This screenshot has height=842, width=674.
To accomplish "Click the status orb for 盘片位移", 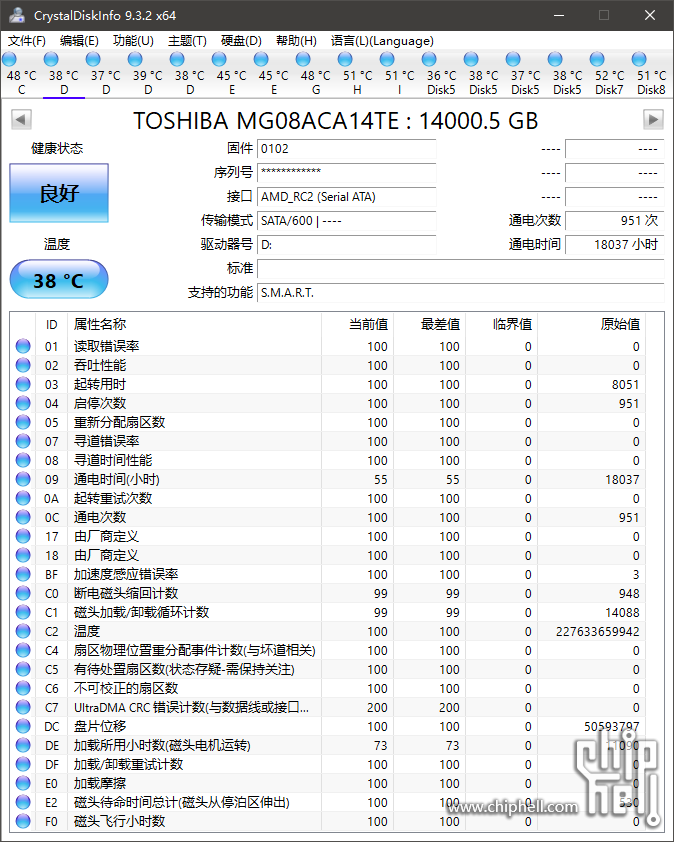I will point(23,726).
